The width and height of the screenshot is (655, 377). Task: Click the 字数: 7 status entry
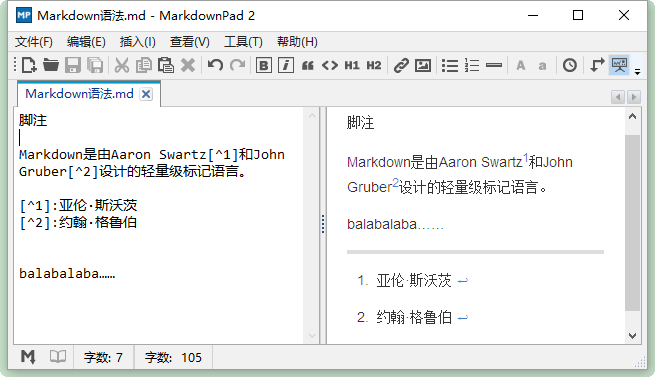tap(103, 358)
